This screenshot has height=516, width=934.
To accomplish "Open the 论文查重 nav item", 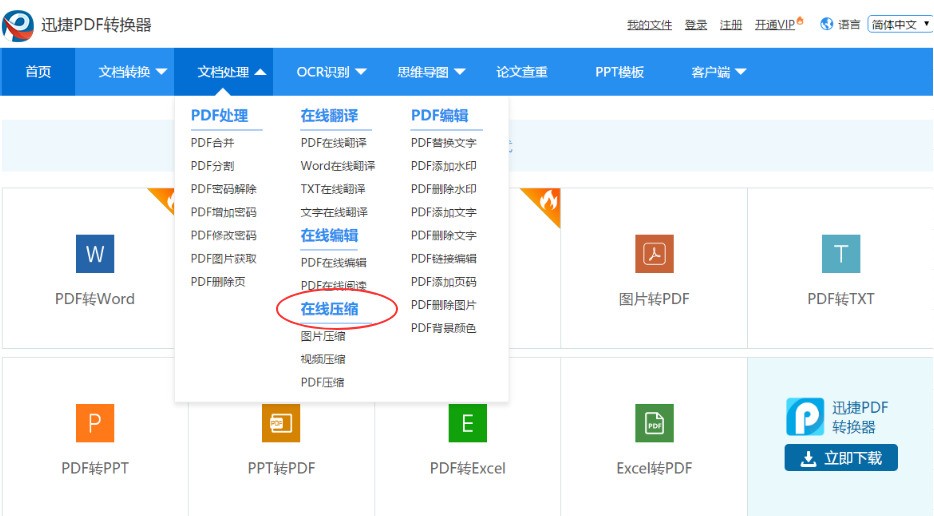I will tap(522, 72).
